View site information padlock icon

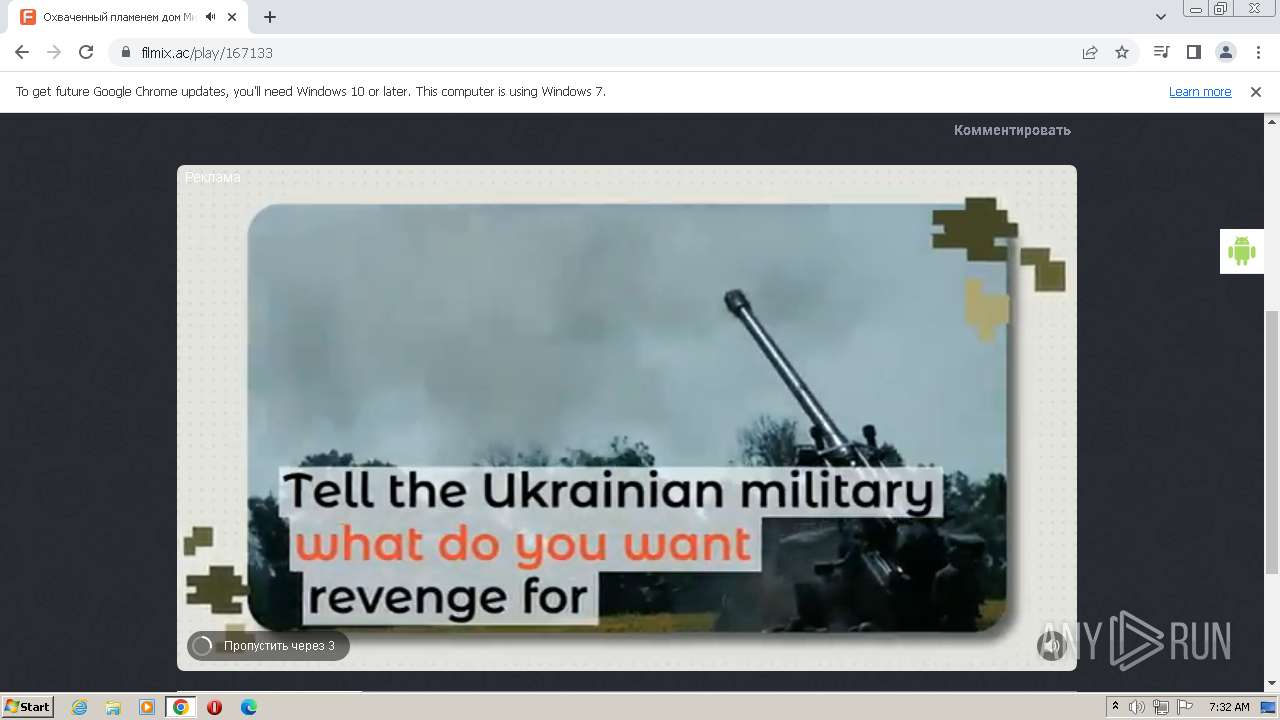(x=126, y=52)
